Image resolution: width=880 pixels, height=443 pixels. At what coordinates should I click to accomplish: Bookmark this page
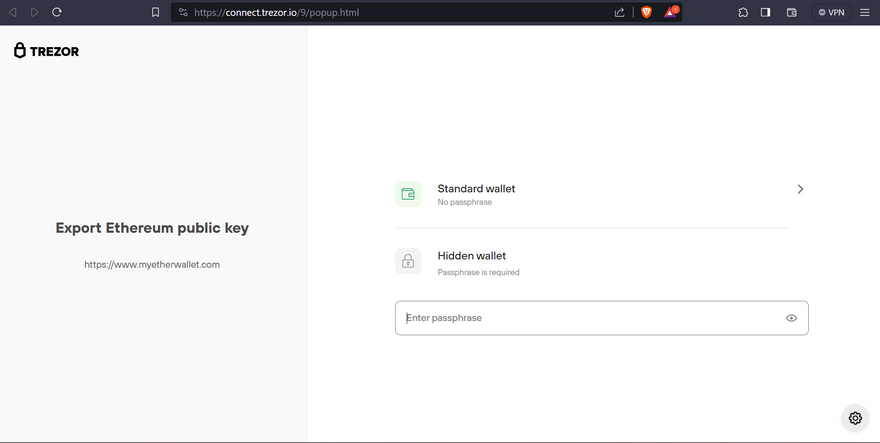(x=155, y=12)
